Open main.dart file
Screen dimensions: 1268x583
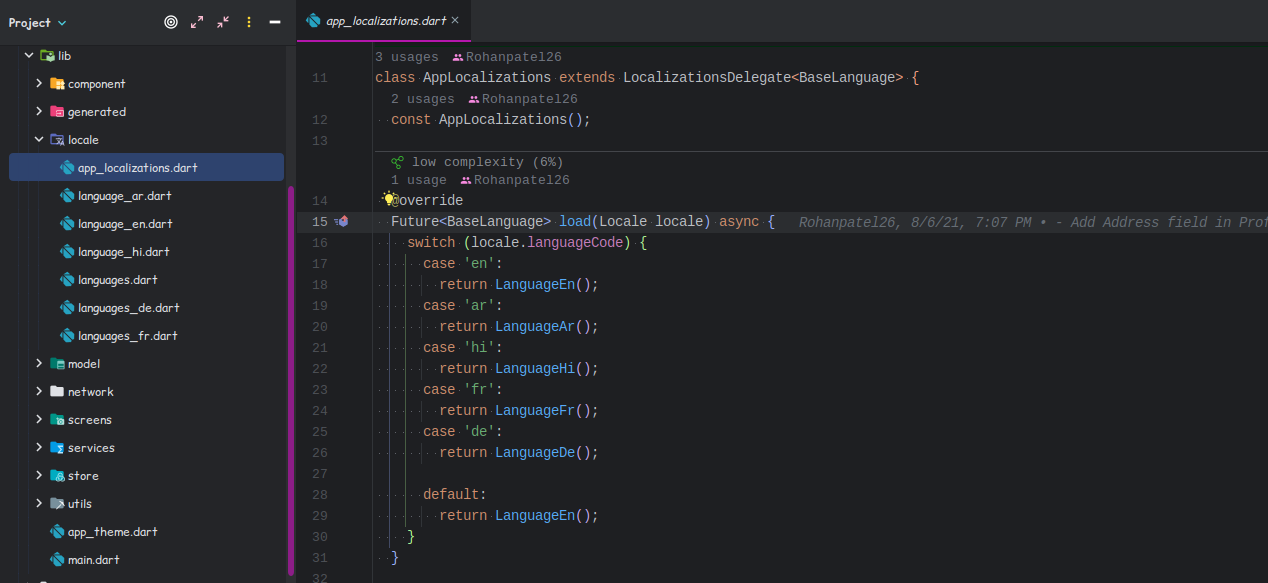[94, 560]
